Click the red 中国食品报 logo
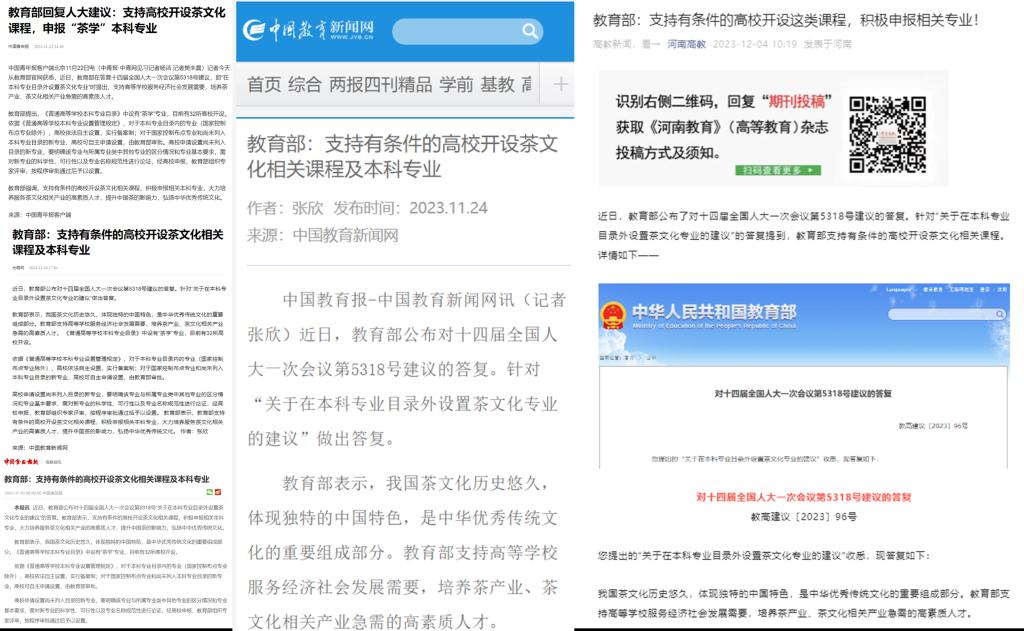Viewport: 1024px width, 631px height. point(21,461)
